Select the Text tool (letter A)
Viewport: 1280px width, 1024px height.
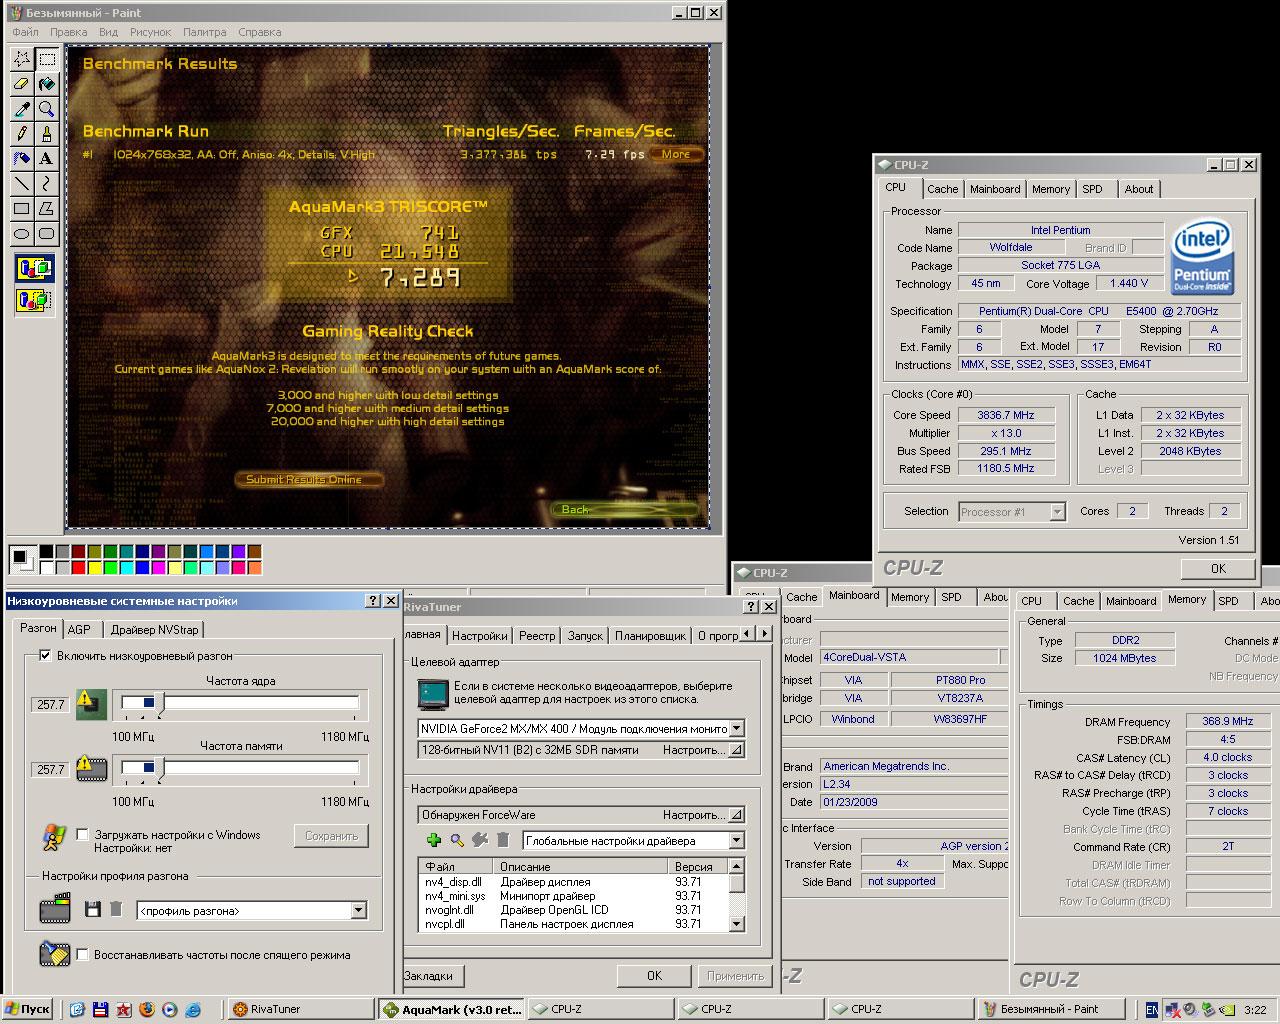click(46, 159)
